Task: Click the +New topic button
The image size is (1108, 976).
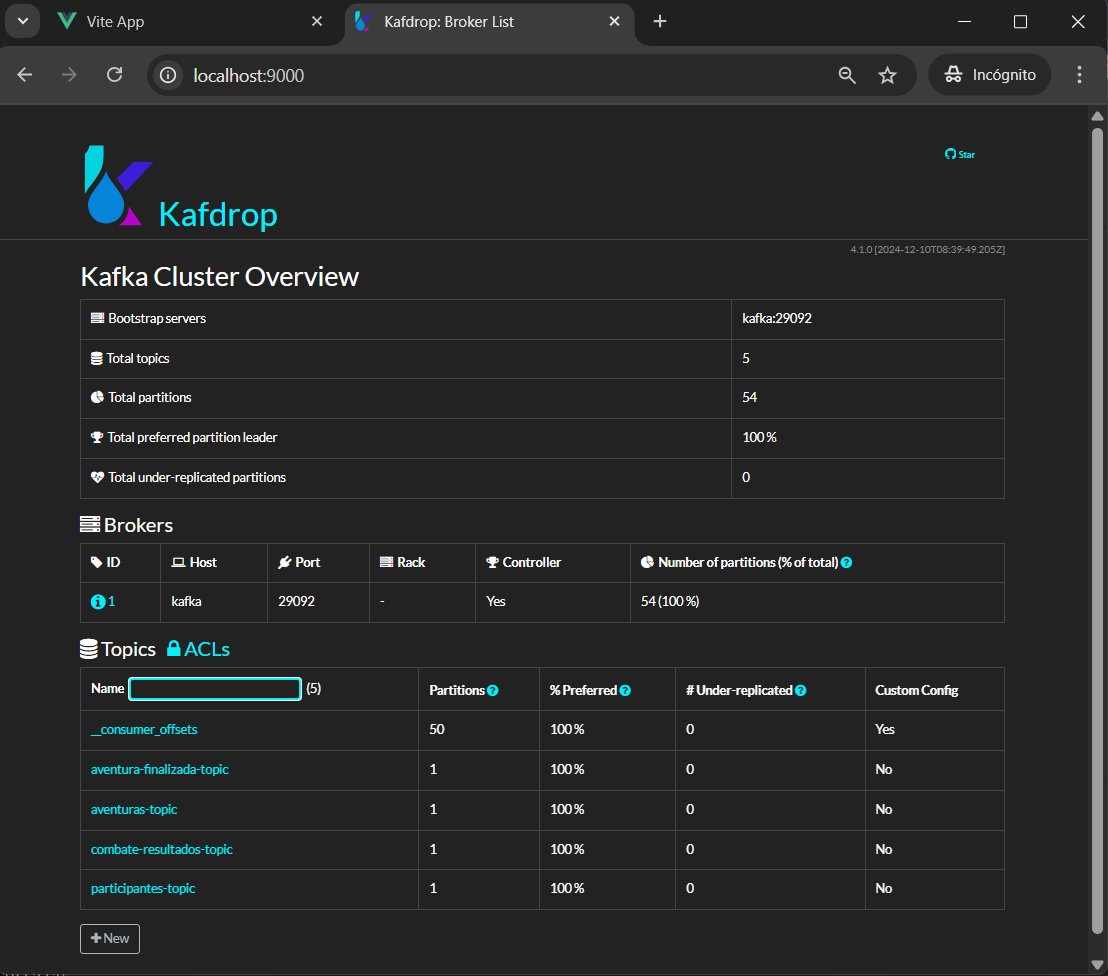Action: click(109, 938)
